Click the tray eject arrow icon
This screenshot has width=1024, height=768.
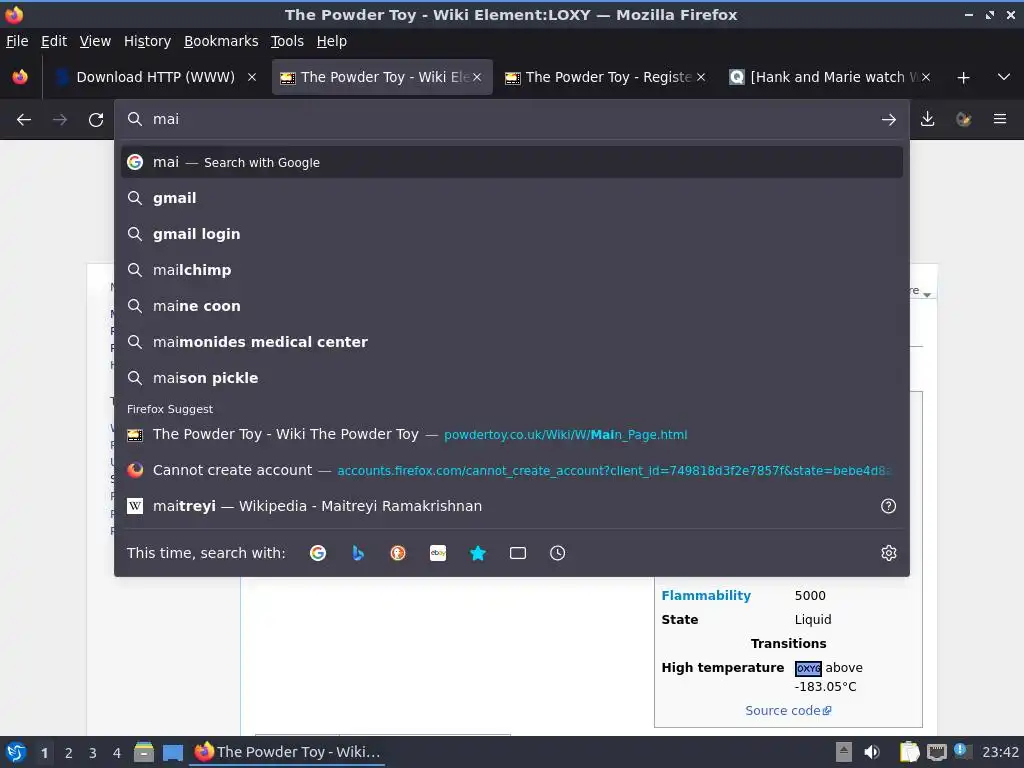pos(844,752)
